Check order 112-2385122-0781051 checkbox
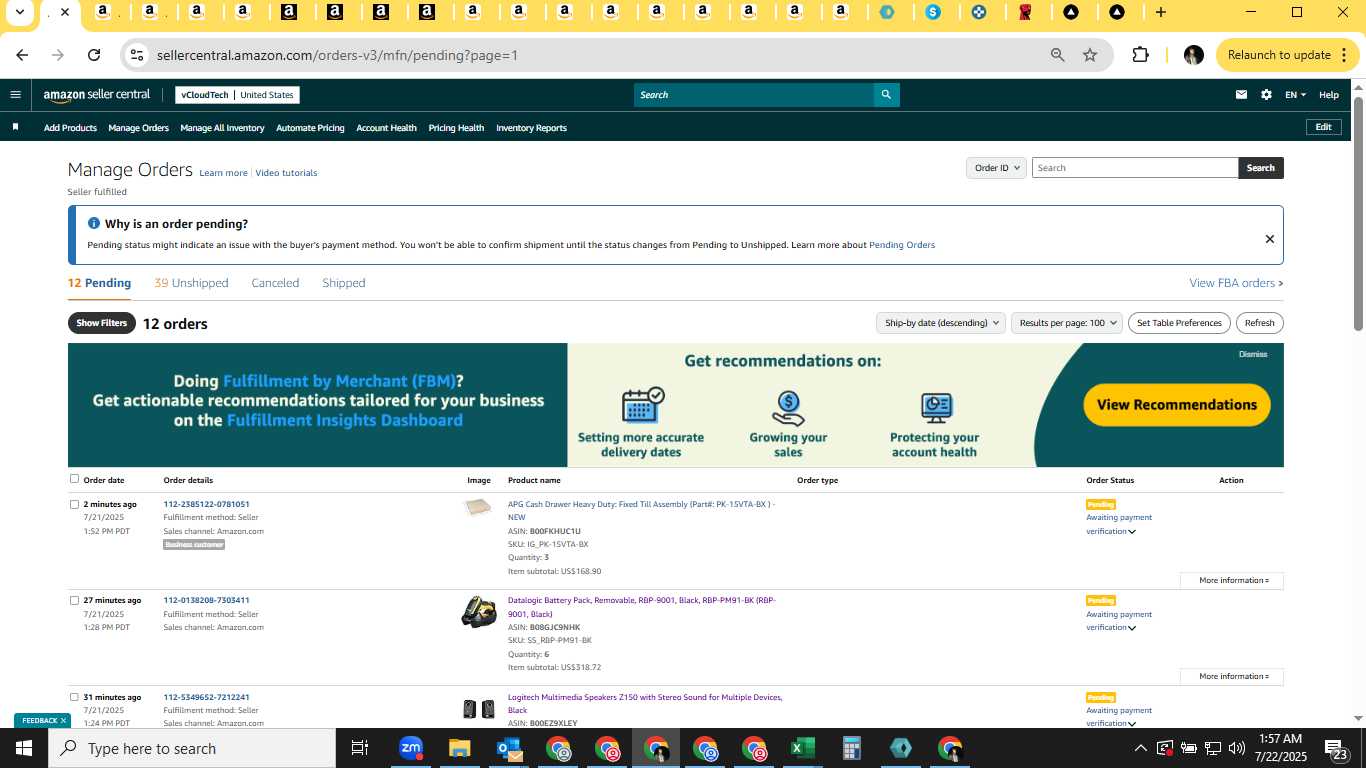This screenshot has height=768, width=1366. click(74, 504)
